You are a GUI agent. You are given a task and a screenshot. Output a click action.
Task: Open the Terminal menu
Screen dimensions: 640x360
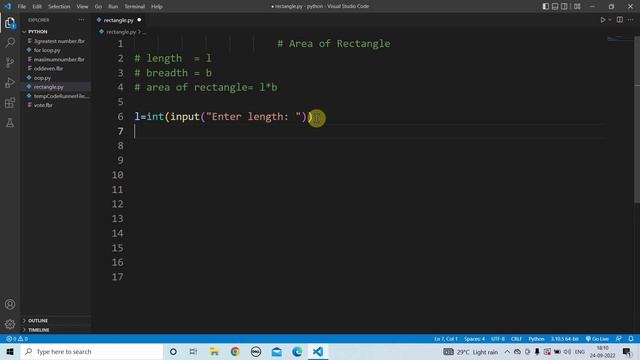coord(134,7)
